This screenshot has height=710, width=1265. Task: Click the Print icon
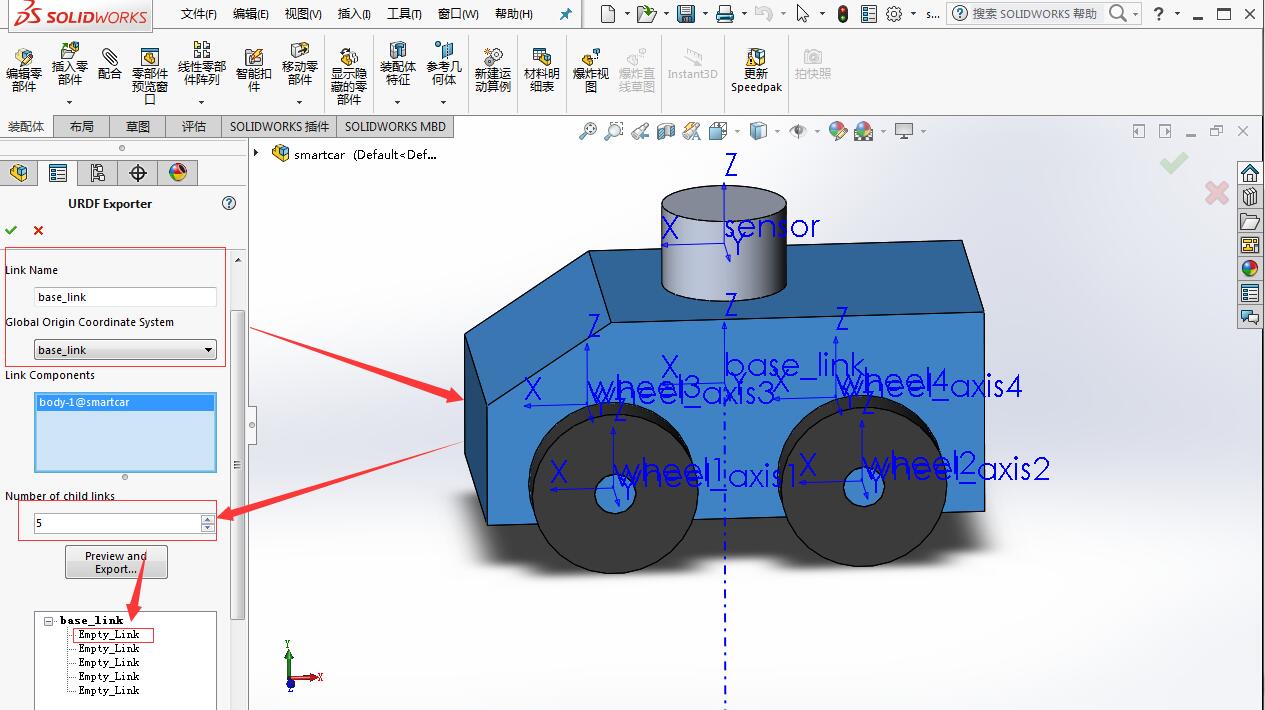point(725,14)
